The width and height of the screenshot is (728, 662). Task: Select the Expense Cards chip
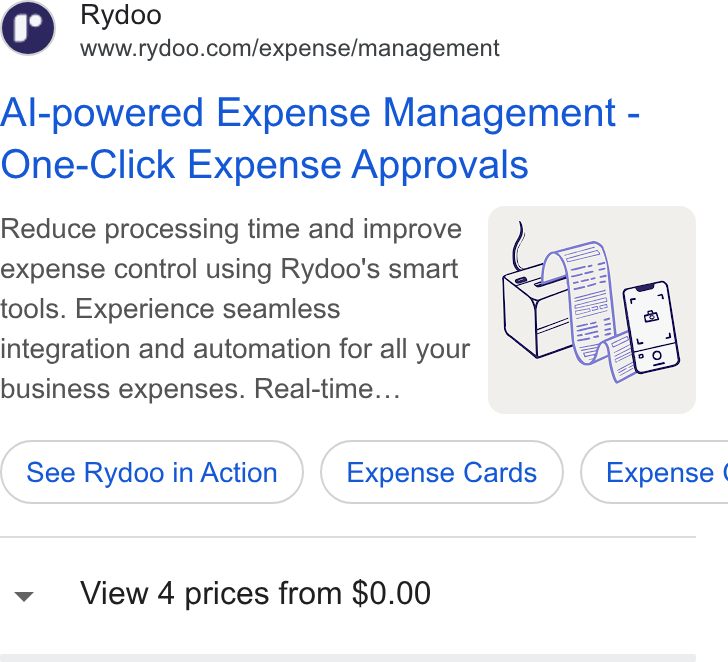pos(442,472)
